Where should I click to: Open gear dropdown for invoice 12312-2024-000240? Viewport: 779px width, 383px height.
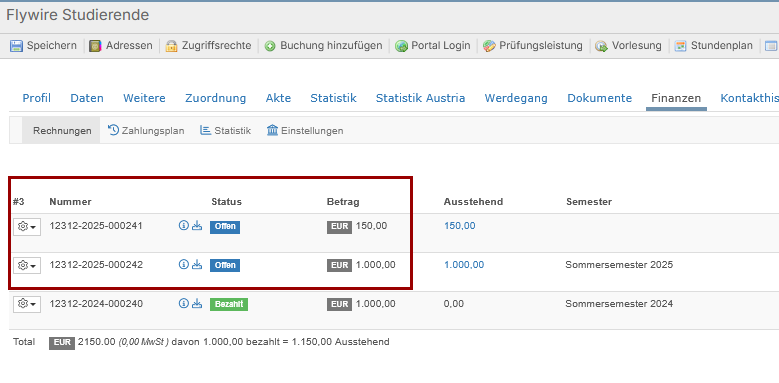pyautogui.click(x=27, y=304)
